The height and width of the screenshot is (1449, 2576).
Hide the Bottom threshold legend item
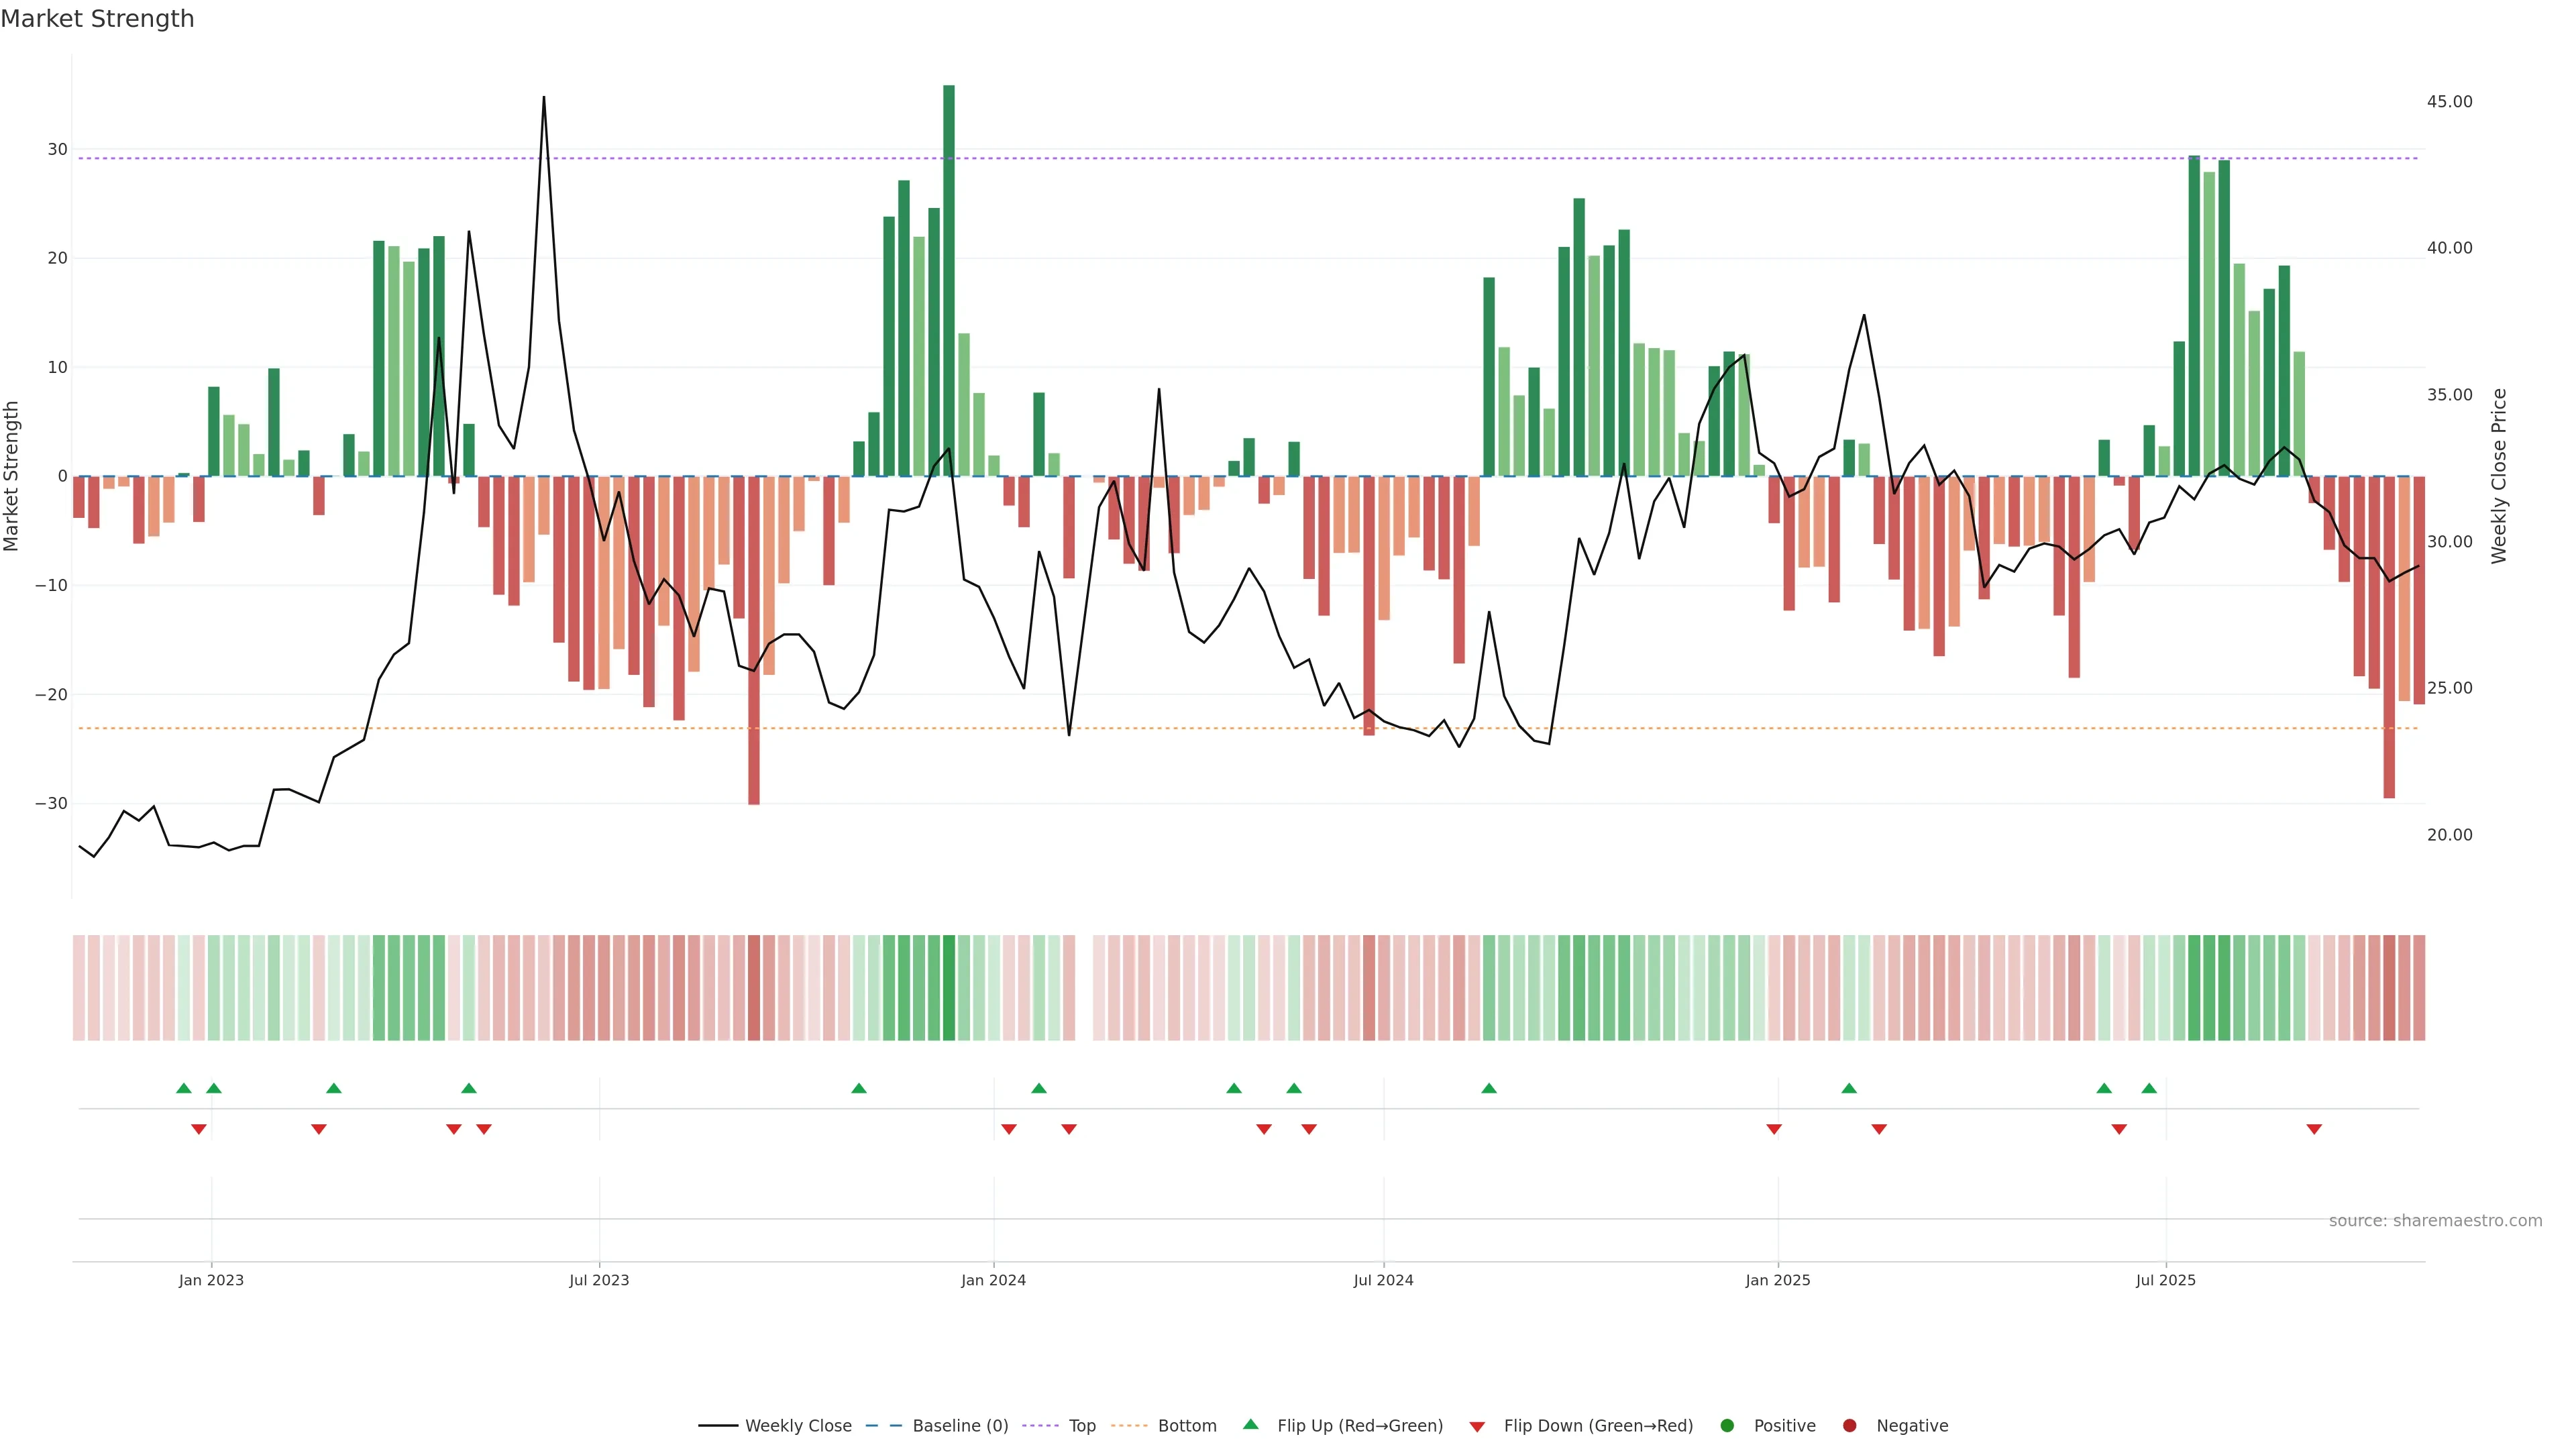[x=1186, y=1426]
